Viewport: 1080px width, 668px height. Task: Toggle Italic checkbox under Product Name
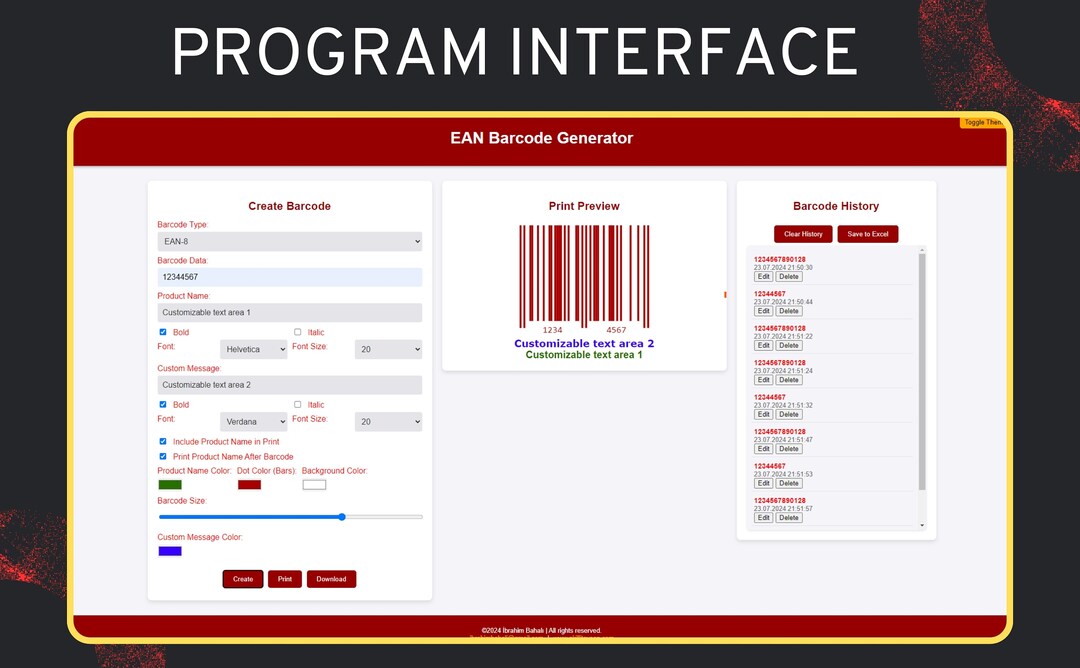click(298, 332)
